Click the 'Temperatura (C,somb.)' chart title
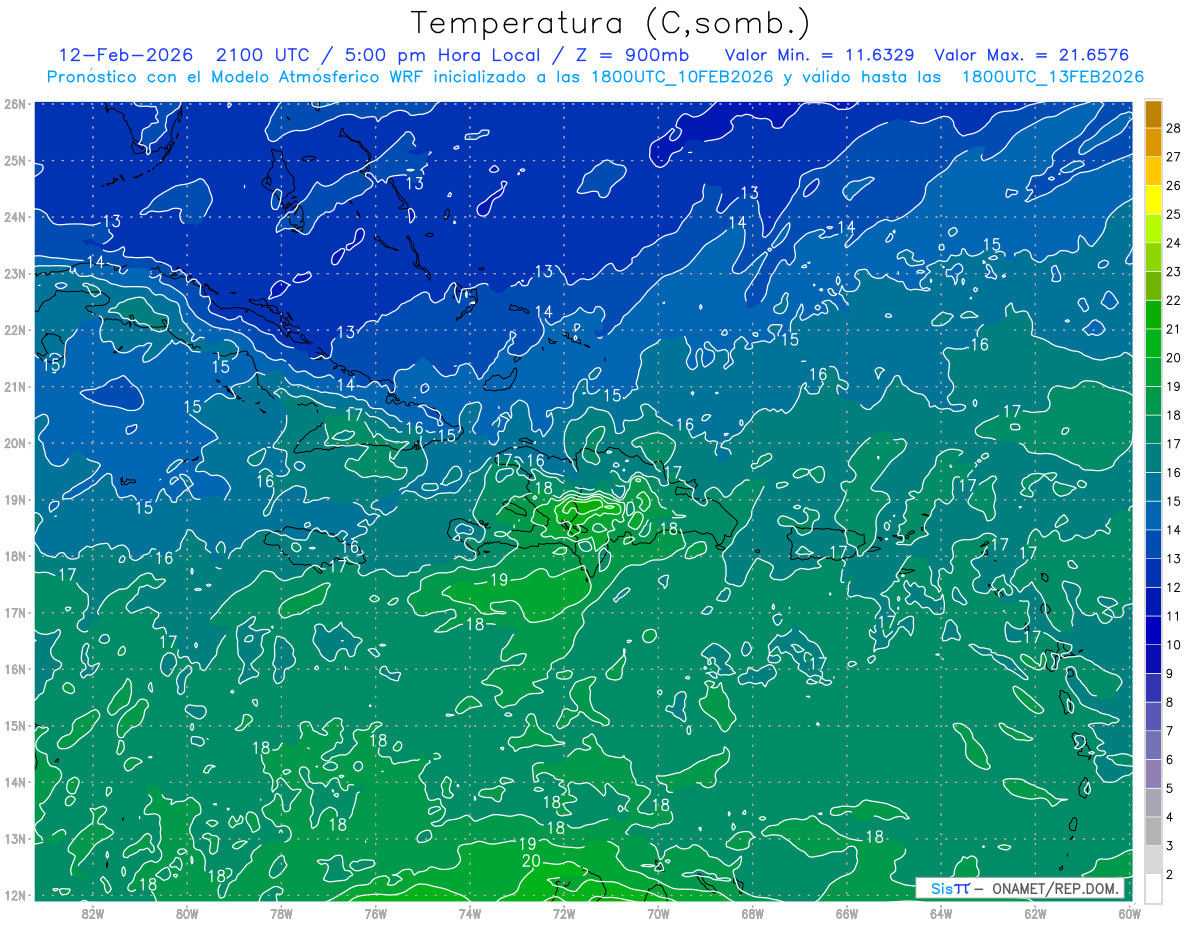The image size is (1200, 927). 611,23
